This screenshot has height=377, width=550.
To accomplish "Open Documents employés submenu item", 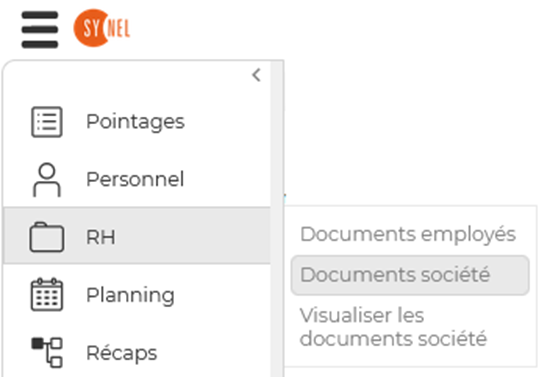I will coord(408,234).
